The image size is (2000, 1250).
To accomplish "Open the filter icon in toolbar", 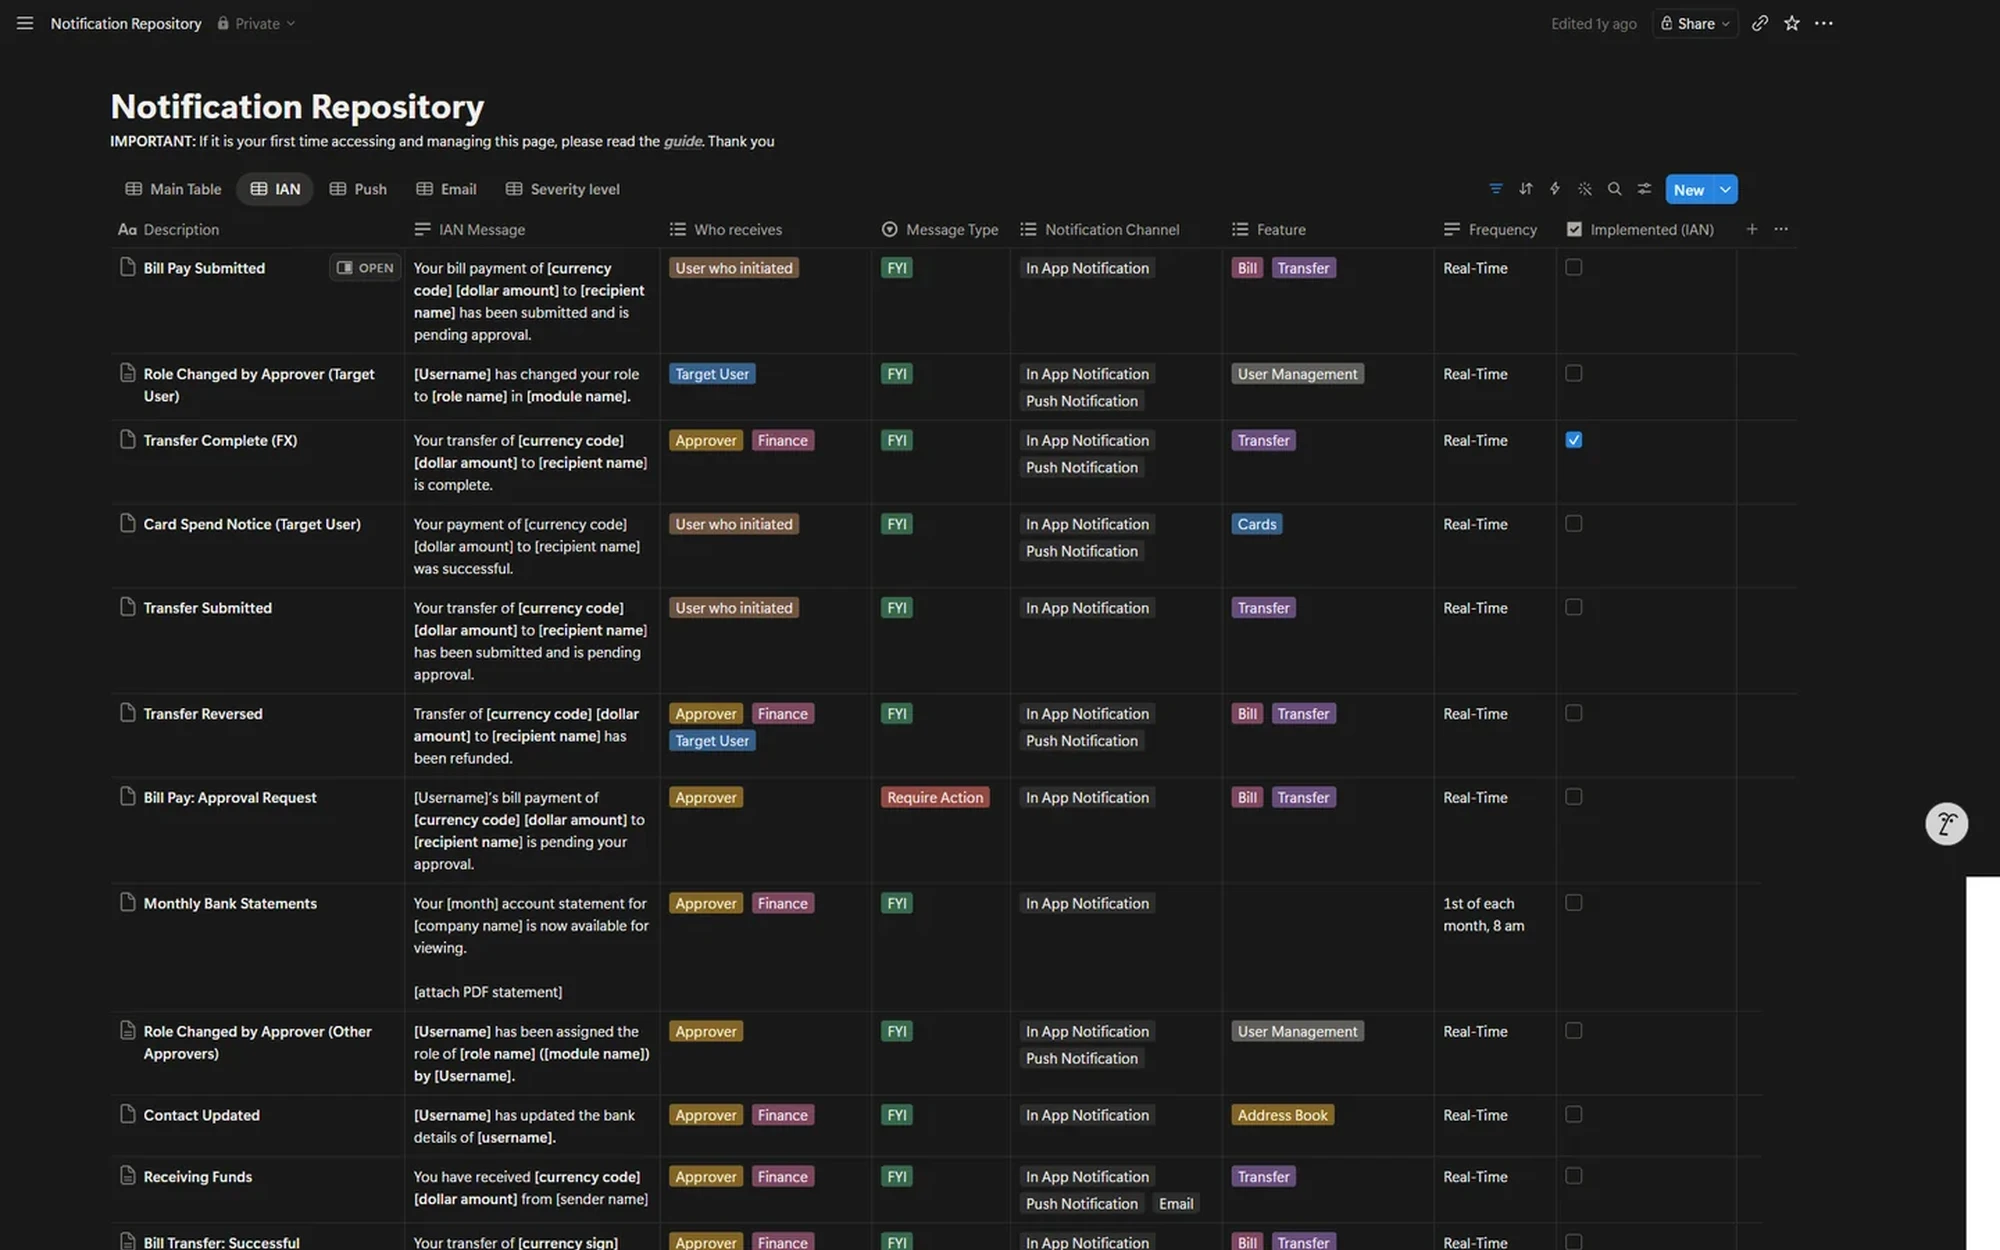I will [x=1495, y=189].
